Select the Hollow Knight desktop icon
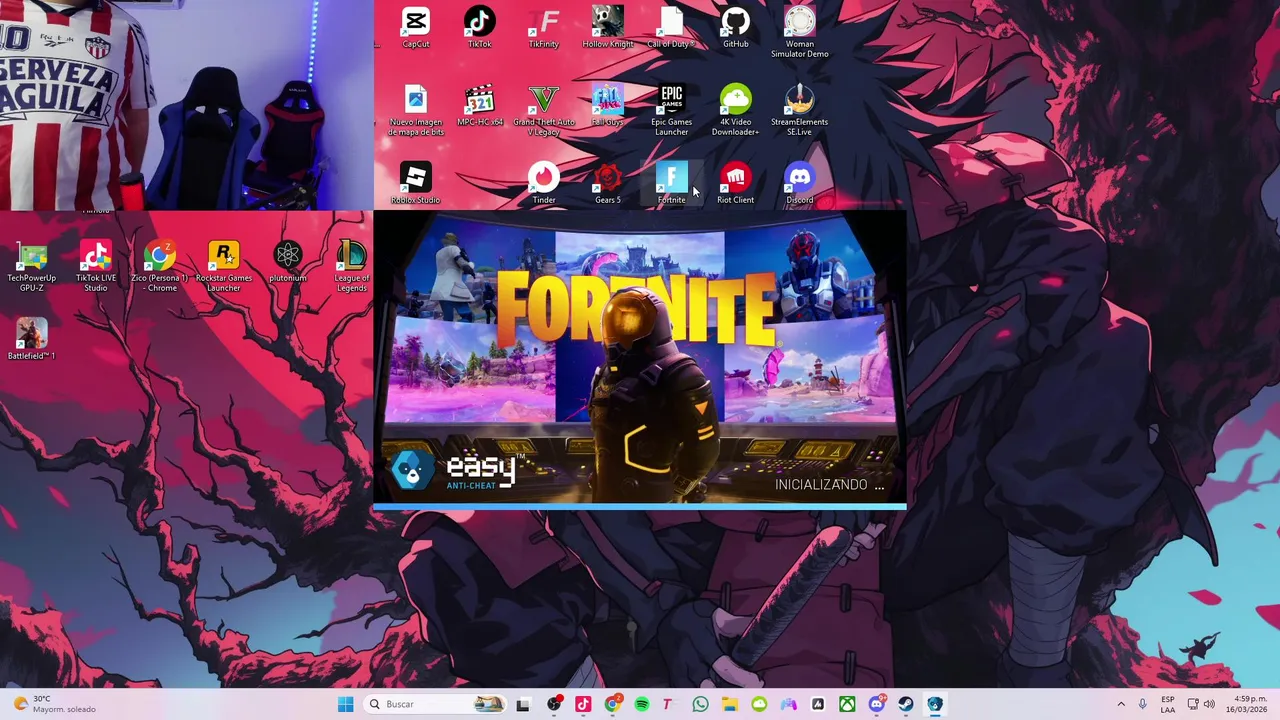 607,27
